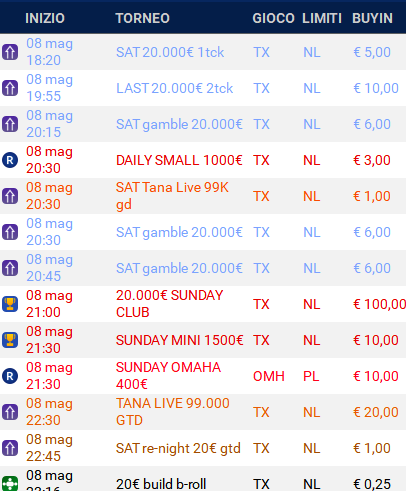The height and width of the screenshot is (491, 406).
Task: Click the rebuy R icon for DAILY SMALL 1000€
Action: point(10,160)
